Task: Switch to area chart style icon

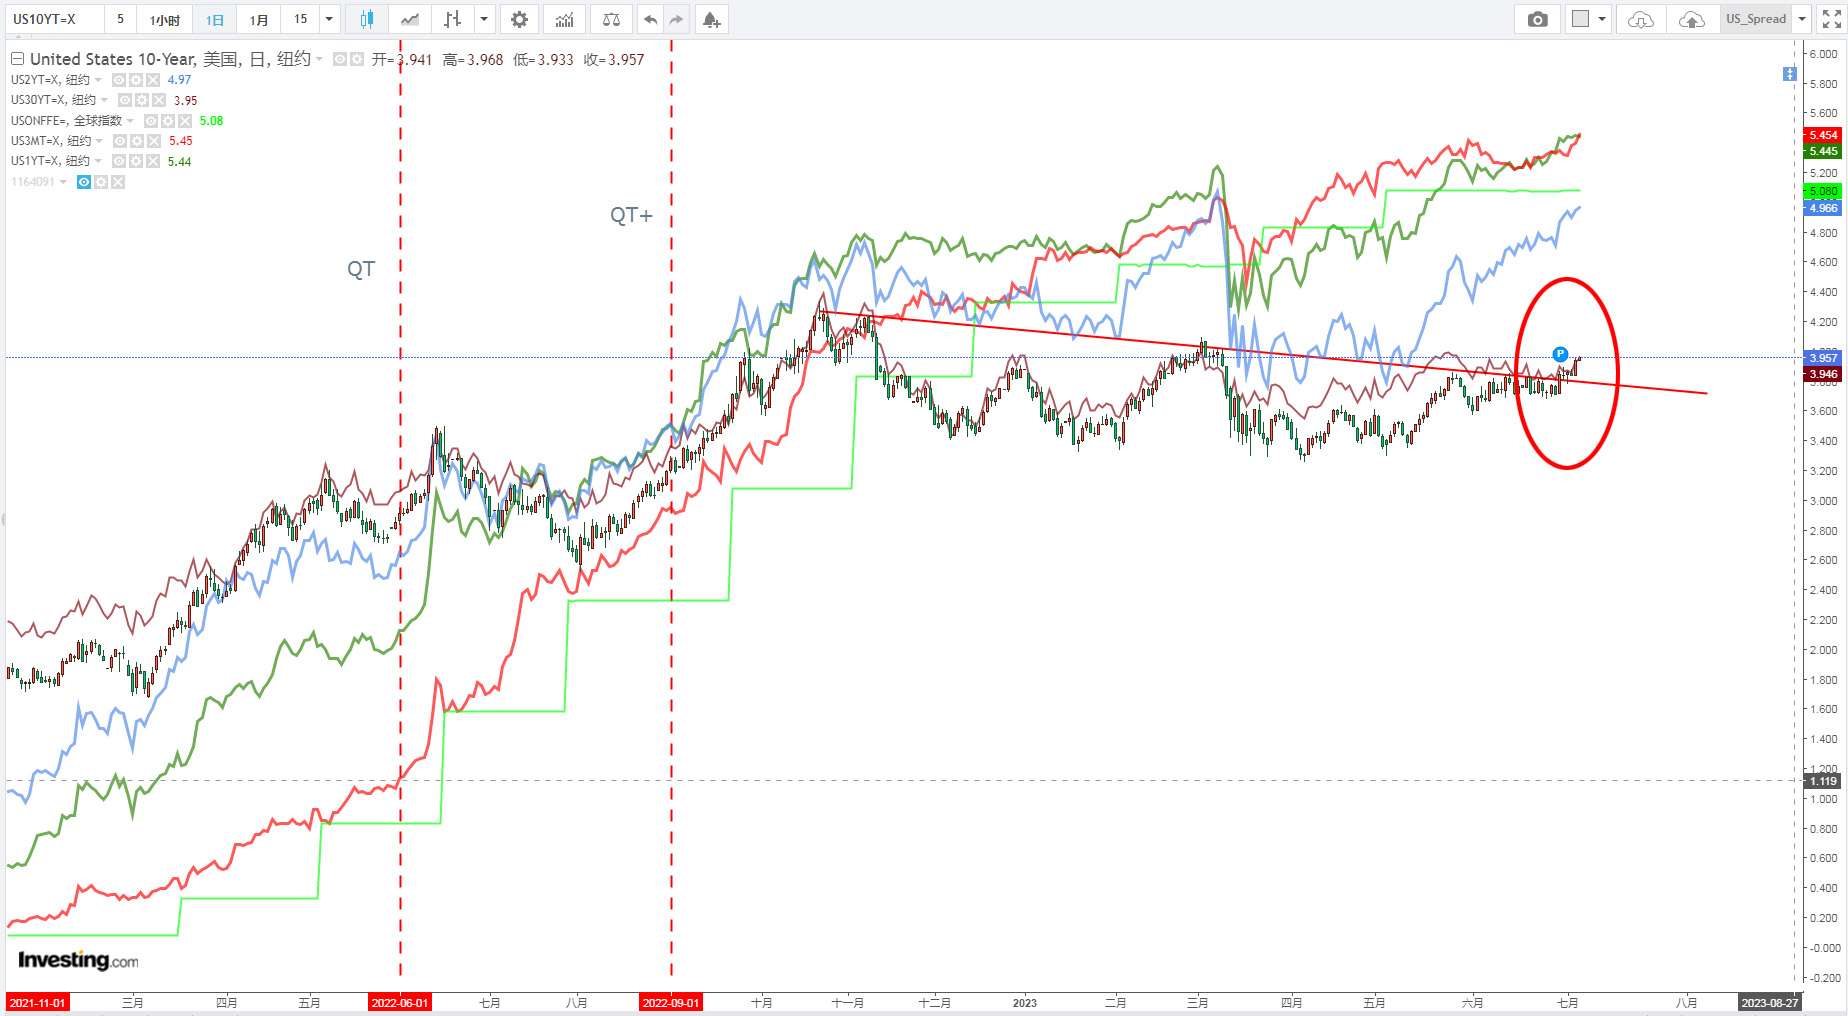Action: (x=410, y=19)
